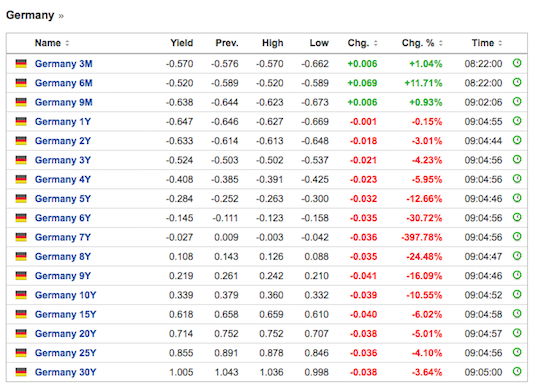Image resolution: width=536 pixels, height=391 pixels.
Task: Click the double chevron next to Germany heading
Action: click(61, 16)
